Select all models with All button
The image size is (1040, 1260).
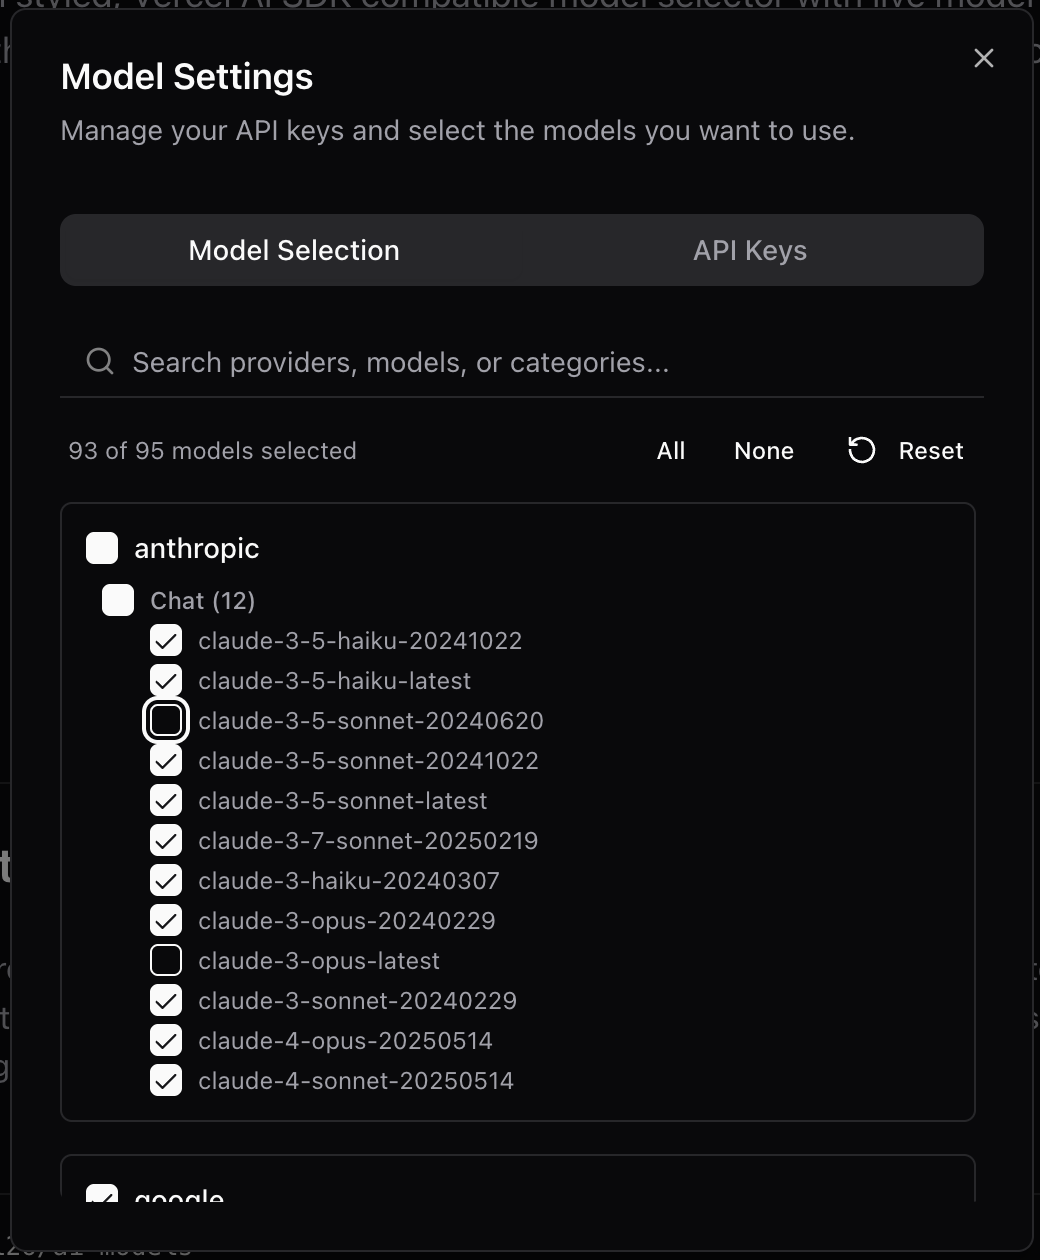(671, 451)
